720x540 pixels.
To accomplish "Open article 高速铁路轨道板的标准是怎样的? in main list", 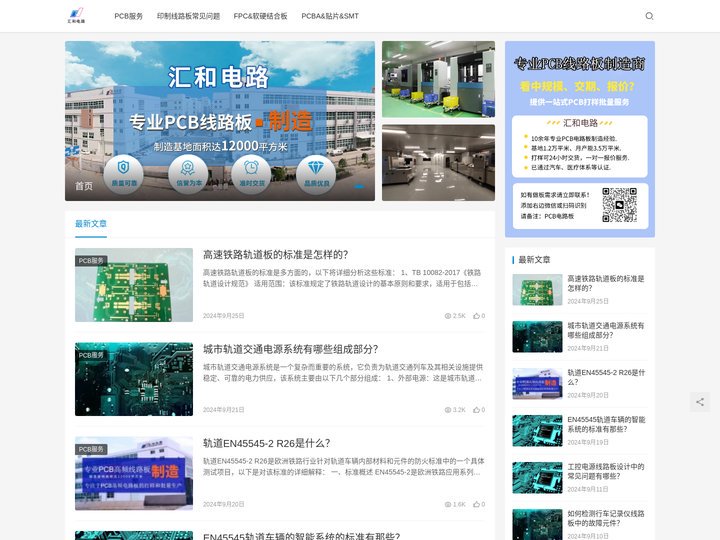I will [276, 254].
